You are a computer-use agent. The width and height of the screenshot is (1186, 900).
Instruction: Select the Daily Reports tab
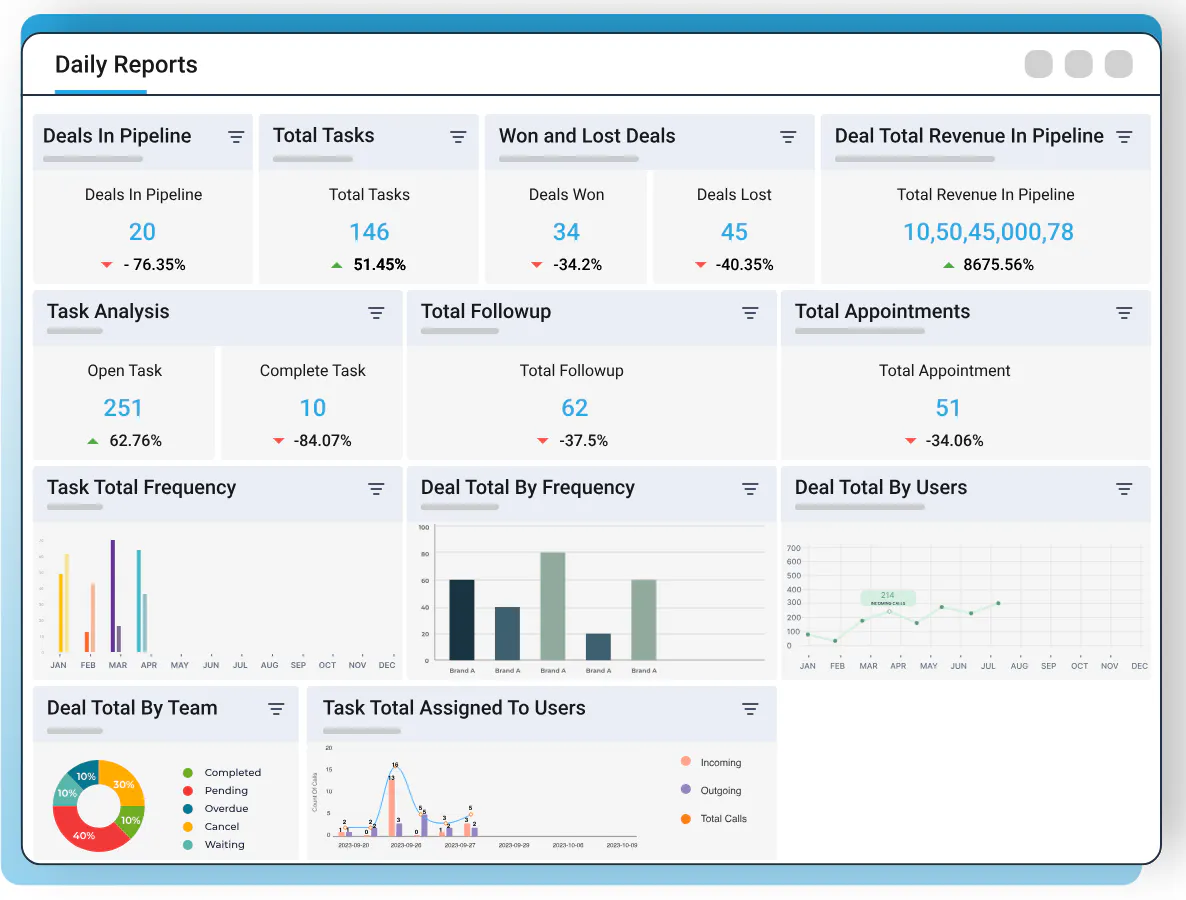click(x=126, y=65)
